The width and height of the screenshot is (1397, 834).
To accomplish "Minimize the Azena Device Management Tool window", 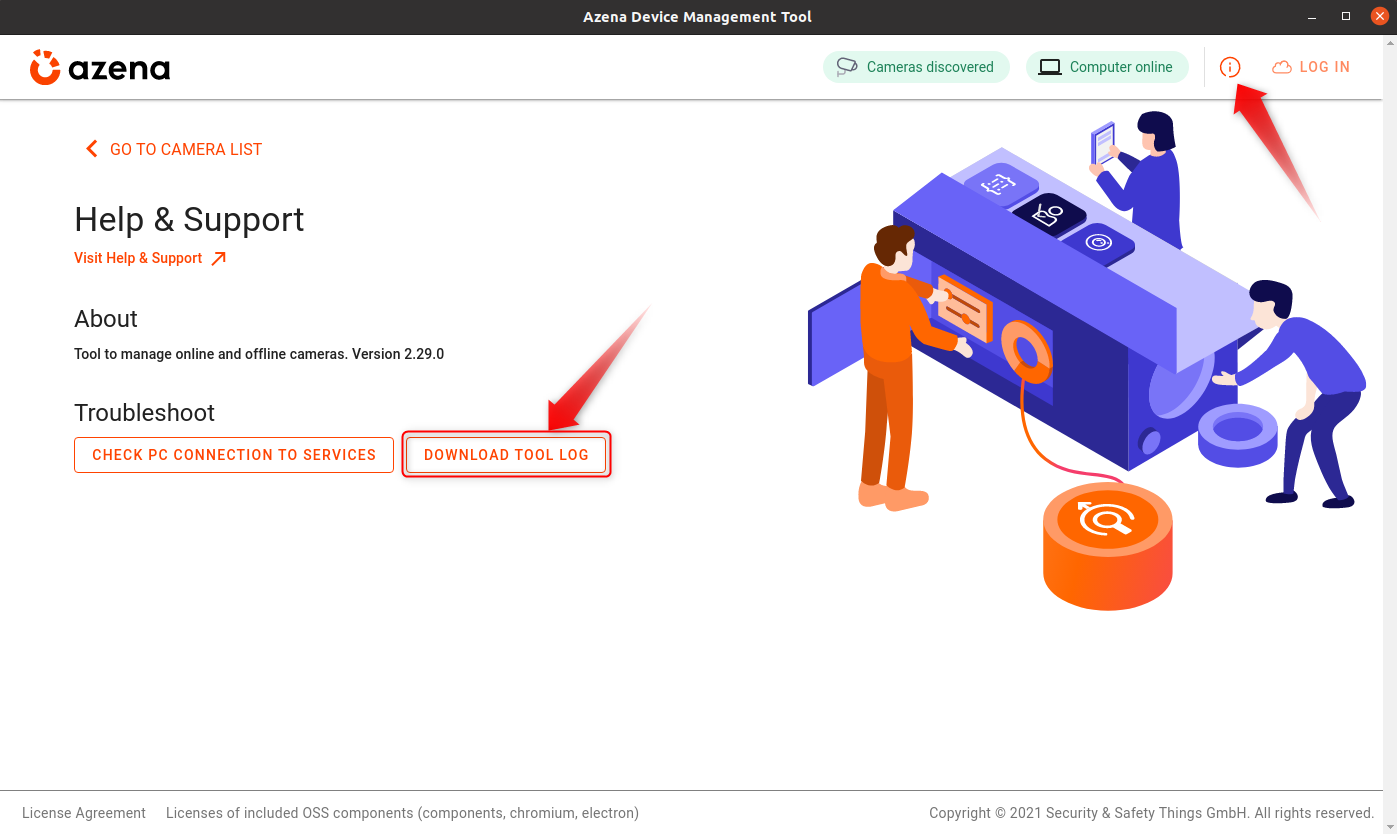I will click(1312, 16).
